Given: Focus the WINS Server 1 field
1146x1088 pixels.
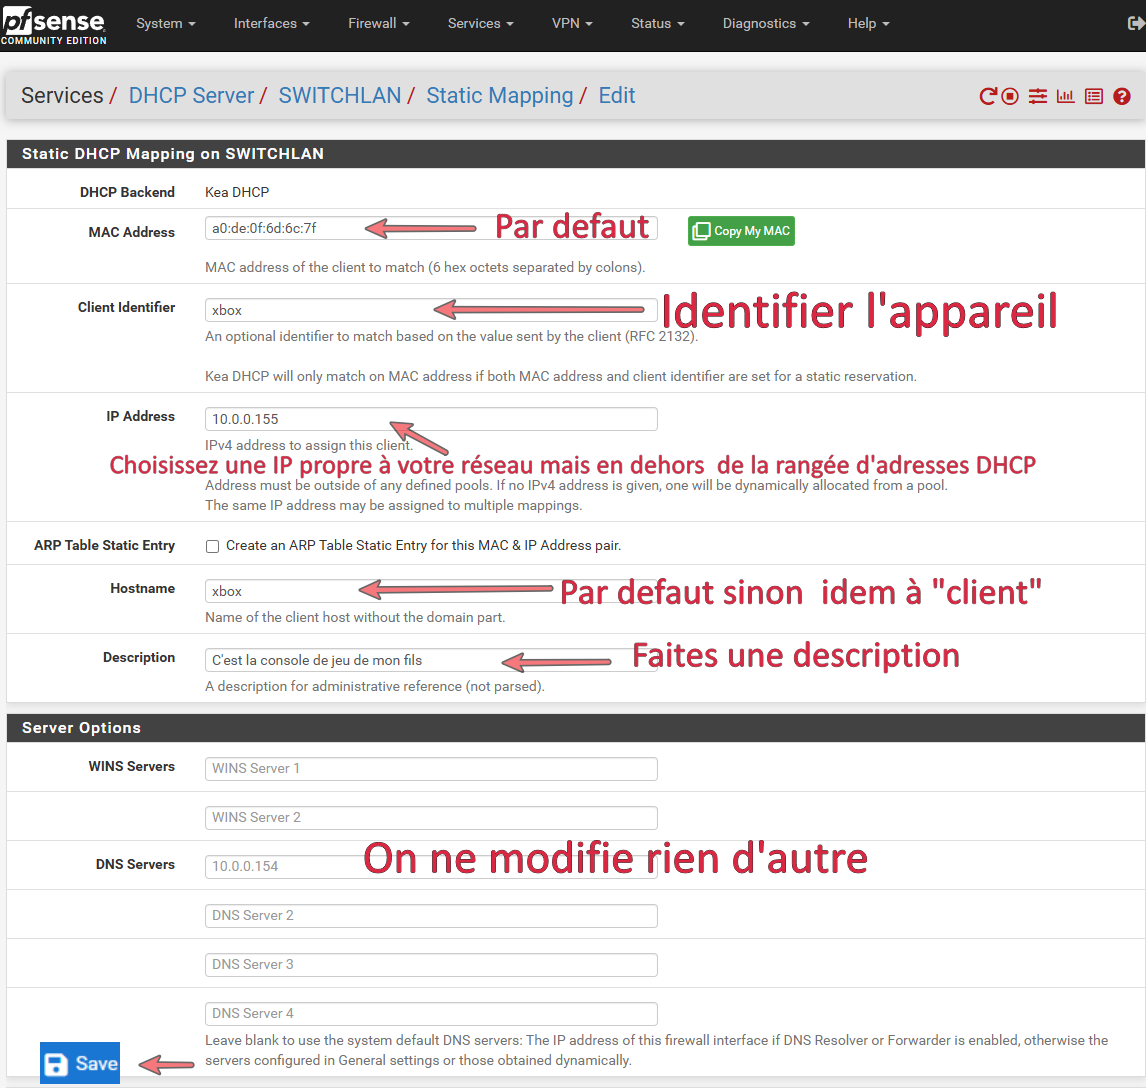Looking at the screenshot, I should pyautogui.click(x=431, y=768).
